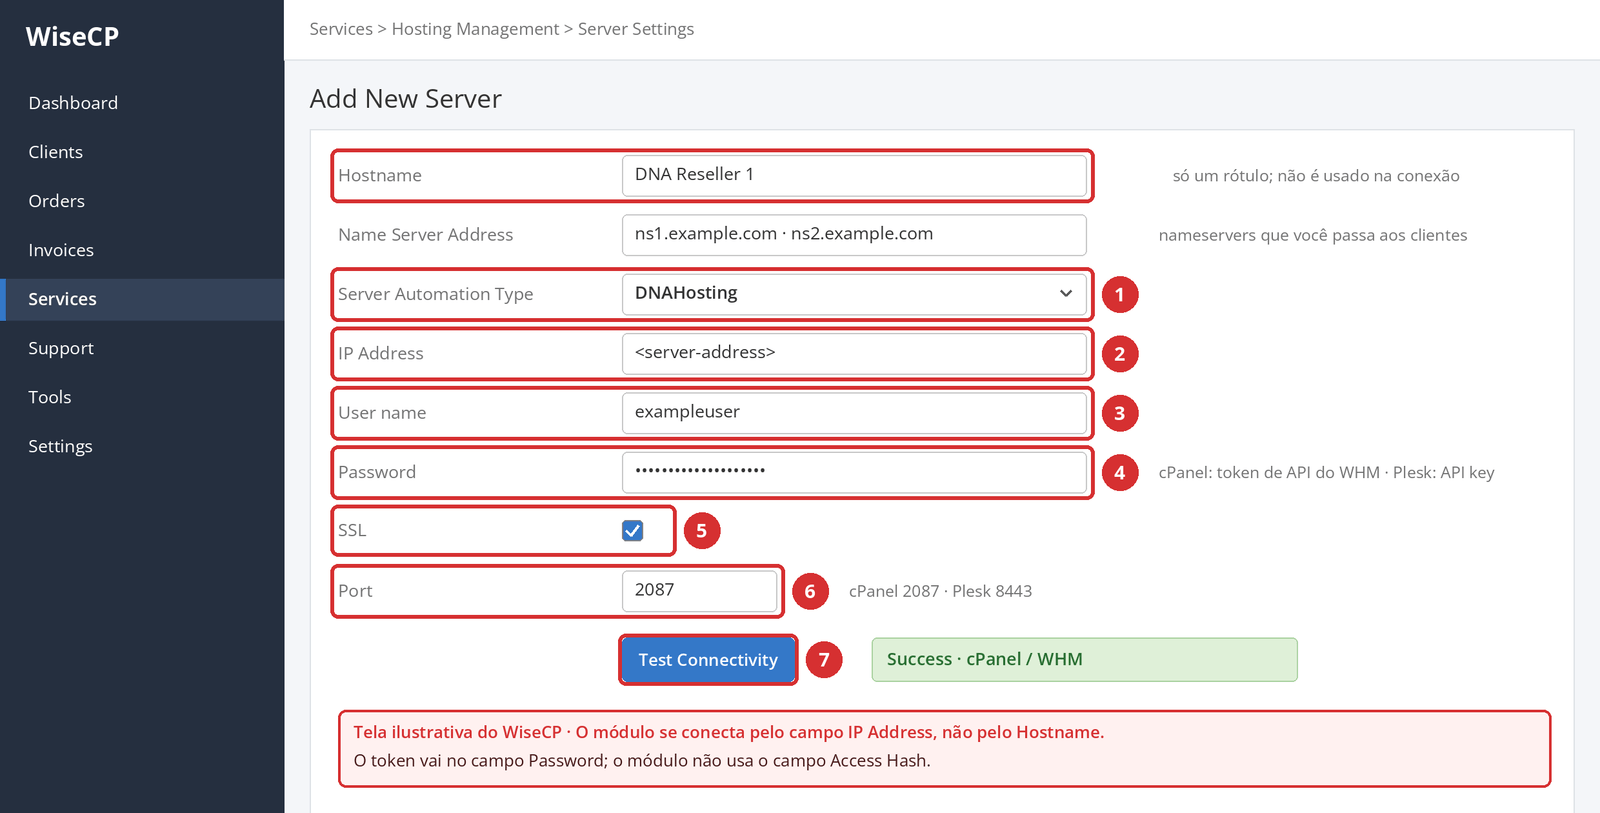Click the red step 4 marker badge

point(1120,473)
